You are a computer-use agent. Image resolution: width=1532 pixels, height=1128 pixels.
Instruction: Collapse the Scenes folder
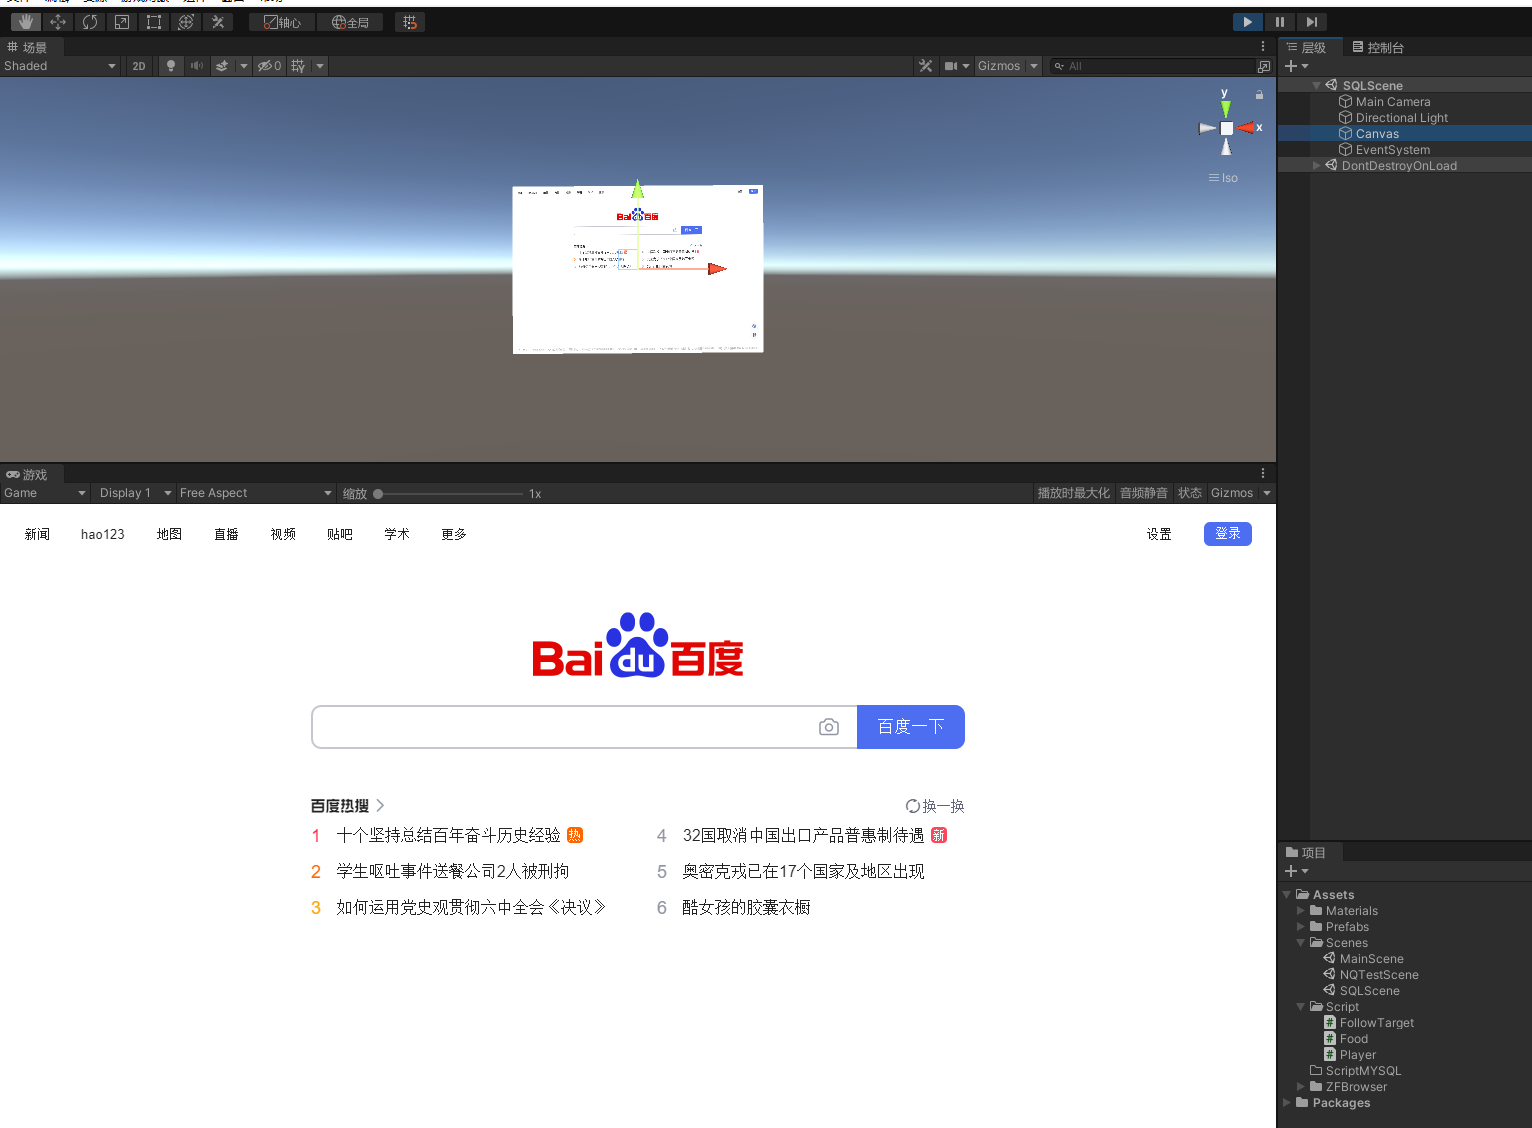1301,943
